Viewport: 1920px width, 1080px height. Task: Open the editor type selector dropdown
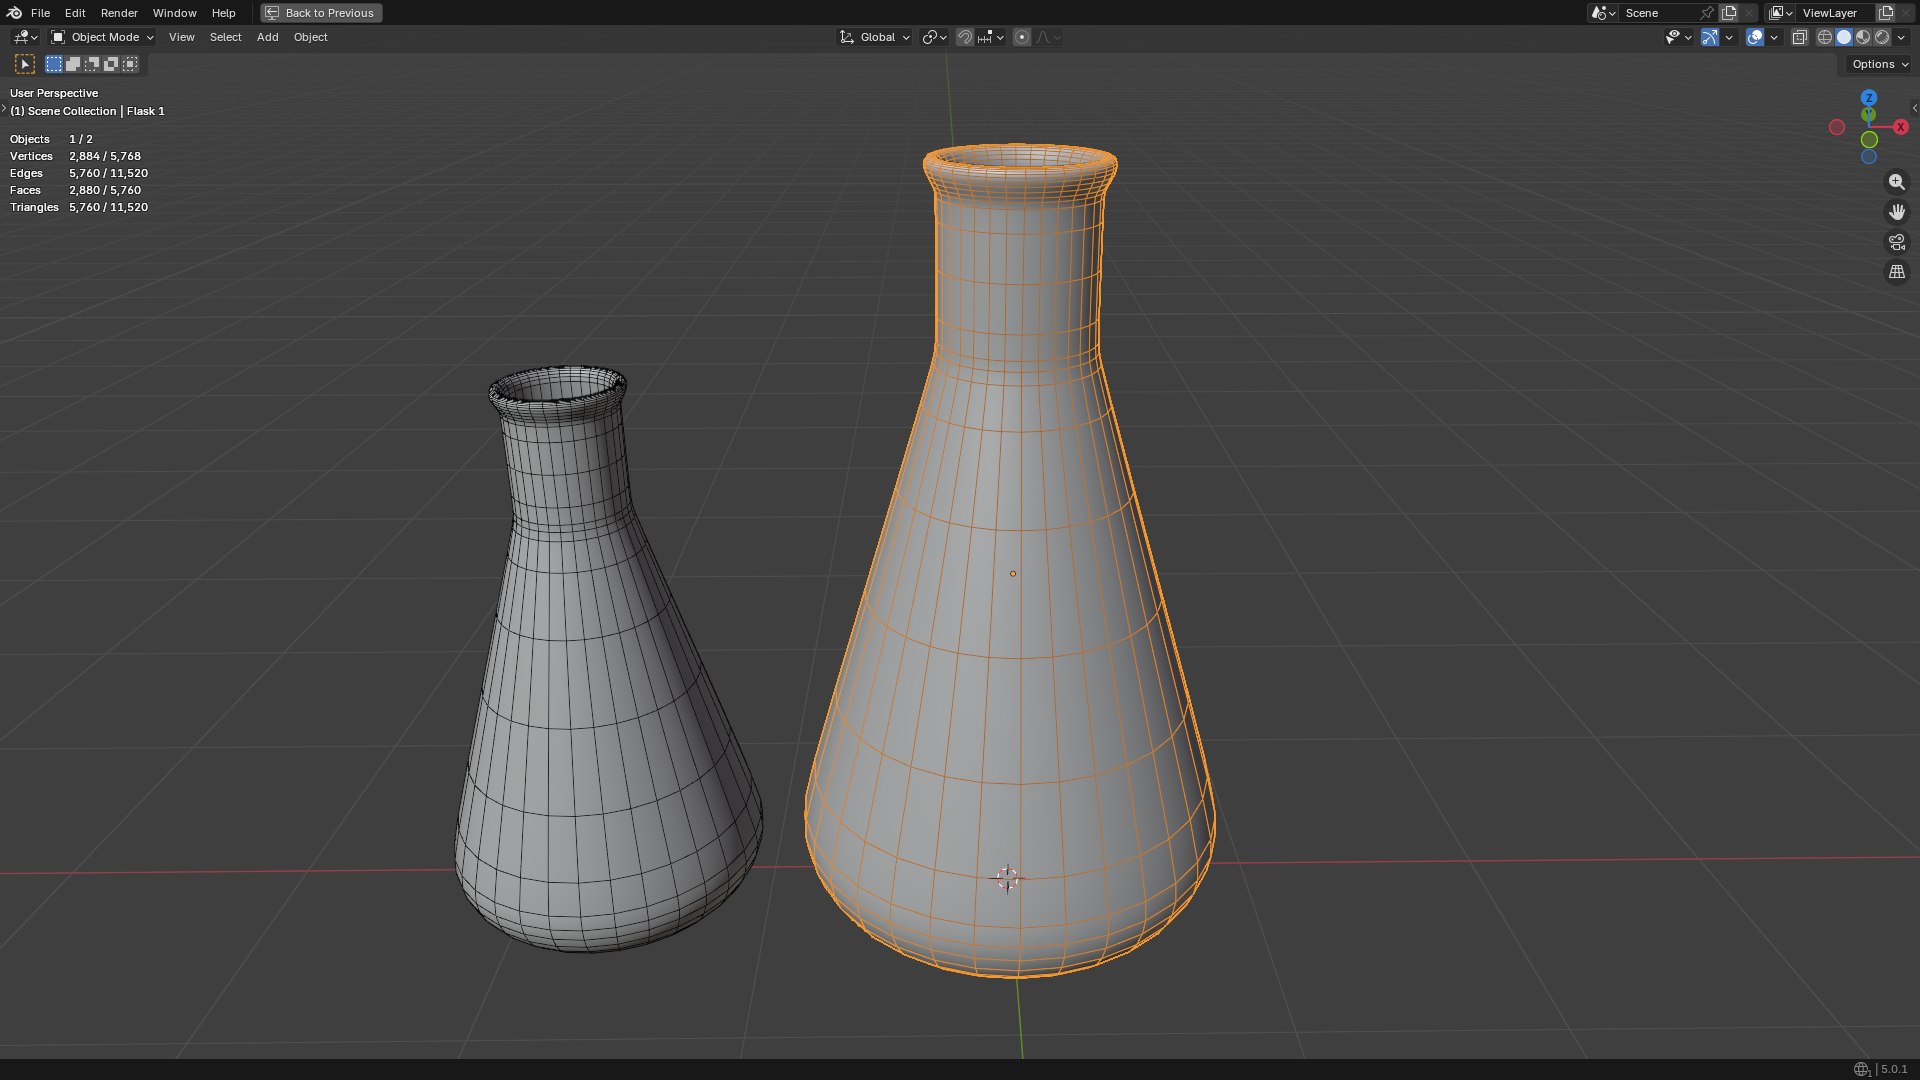25,37
